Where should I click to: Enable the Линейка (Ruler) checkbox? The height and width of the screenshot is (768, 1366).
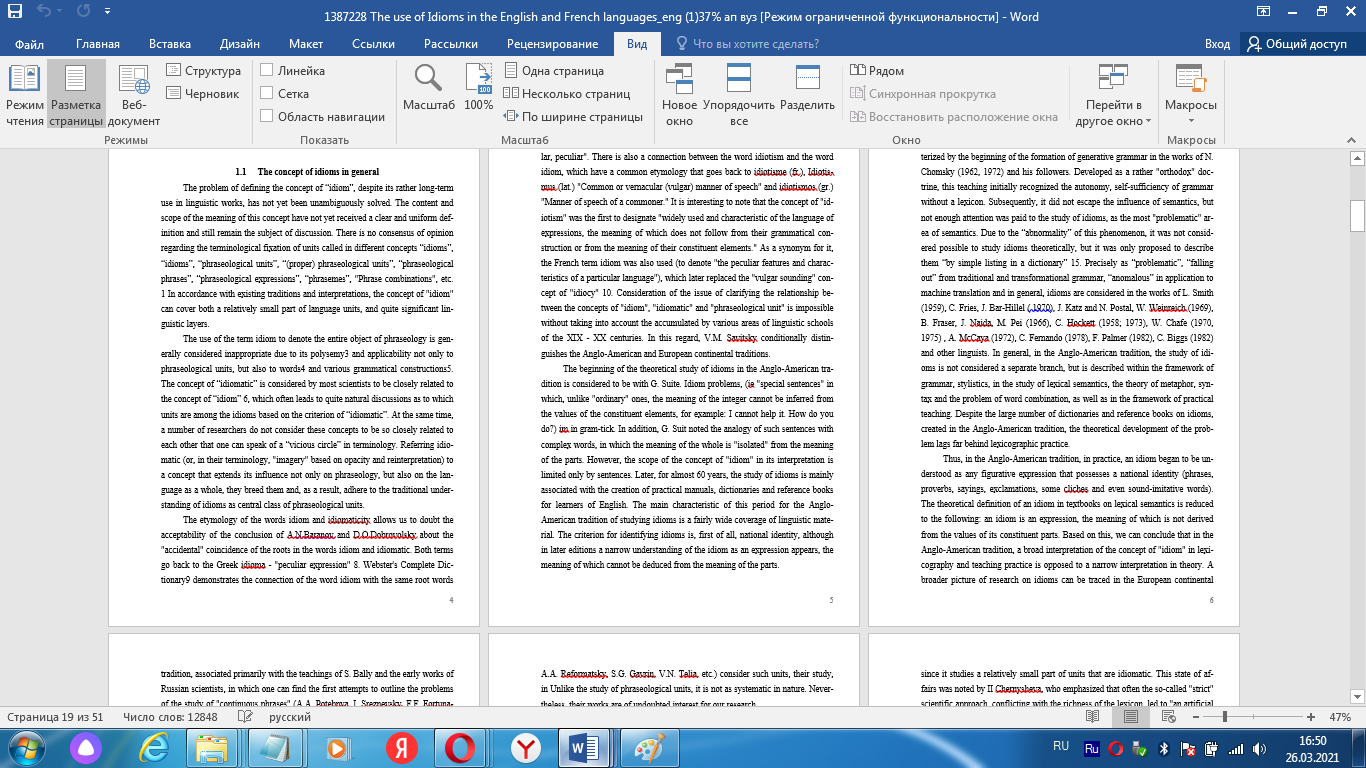pos(267,71)
